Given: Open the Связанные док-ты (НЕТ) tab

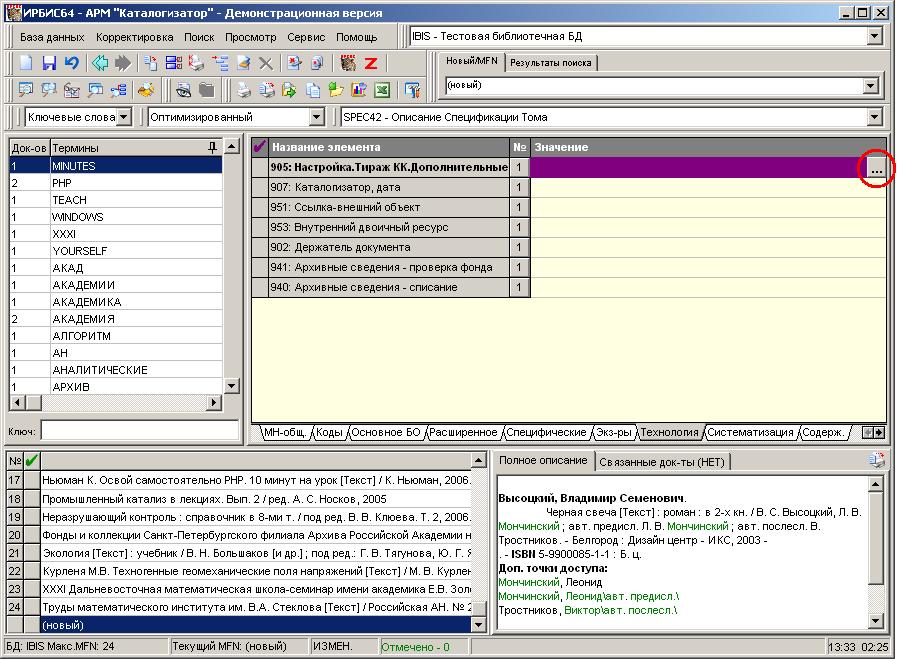Looking at the screenshot, I should pos(662,462).
